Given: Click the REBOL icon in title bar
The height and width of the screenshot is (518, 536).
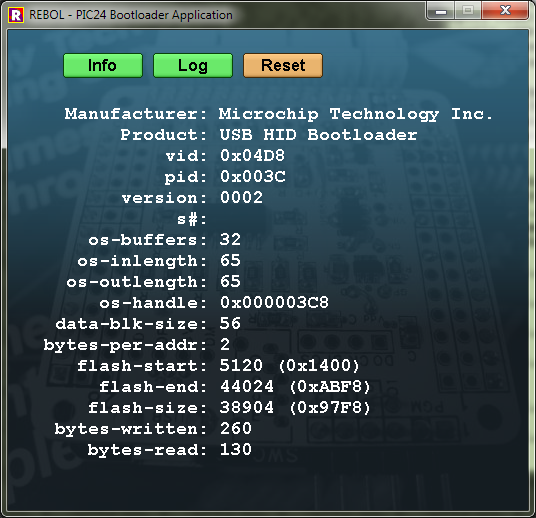Looking at the screenshot, I should tap(16, 15).
